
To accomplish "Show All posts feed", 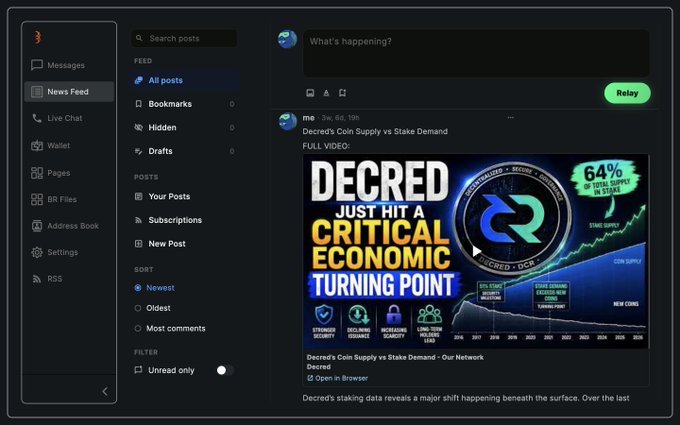I will coord(185,80).
